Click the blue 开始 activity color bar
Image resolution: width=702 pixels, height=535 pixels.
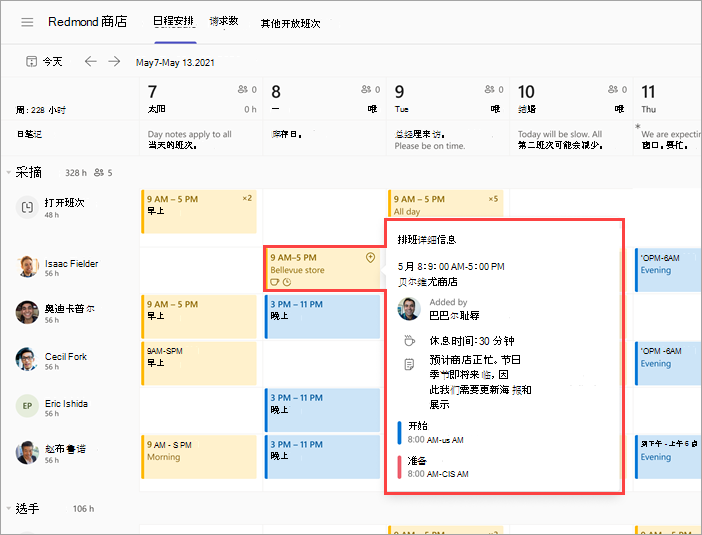click(x=399, y=432)
